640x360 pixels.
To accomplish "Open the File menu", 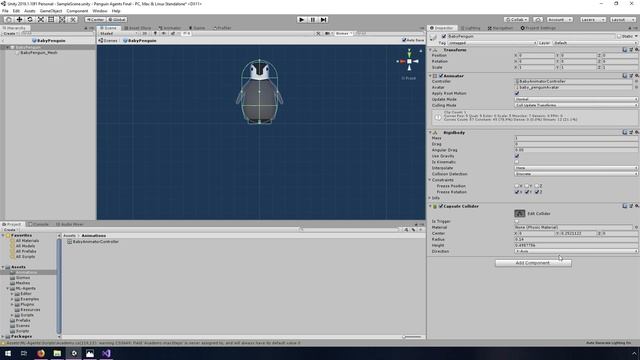I will point(5,11).
